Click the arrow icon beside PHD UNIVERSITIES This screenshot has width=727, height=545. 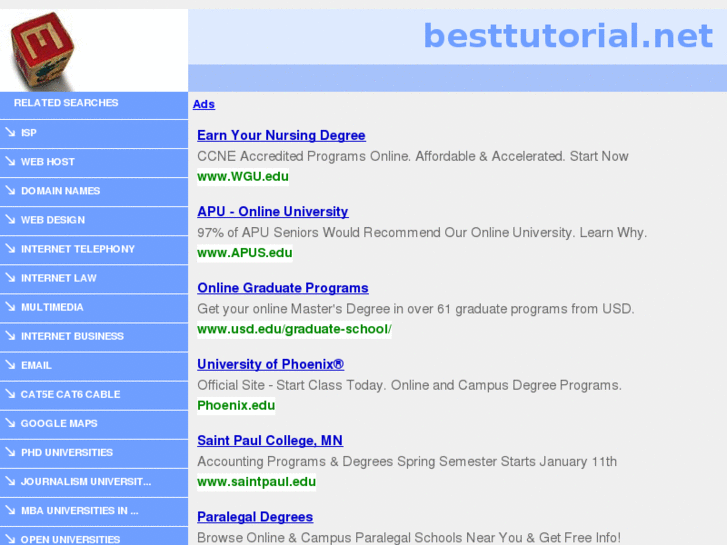(x=11, y=452)
